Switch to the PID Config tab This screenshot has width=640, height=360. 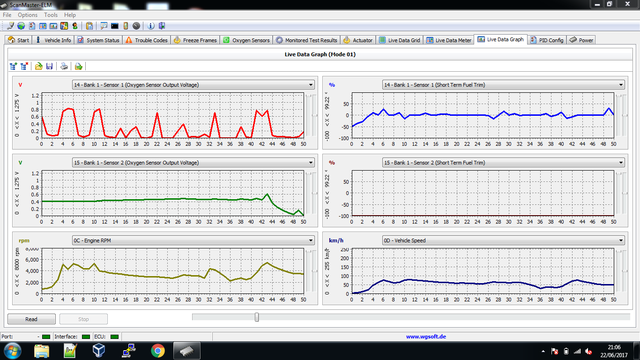click(547, 40)
